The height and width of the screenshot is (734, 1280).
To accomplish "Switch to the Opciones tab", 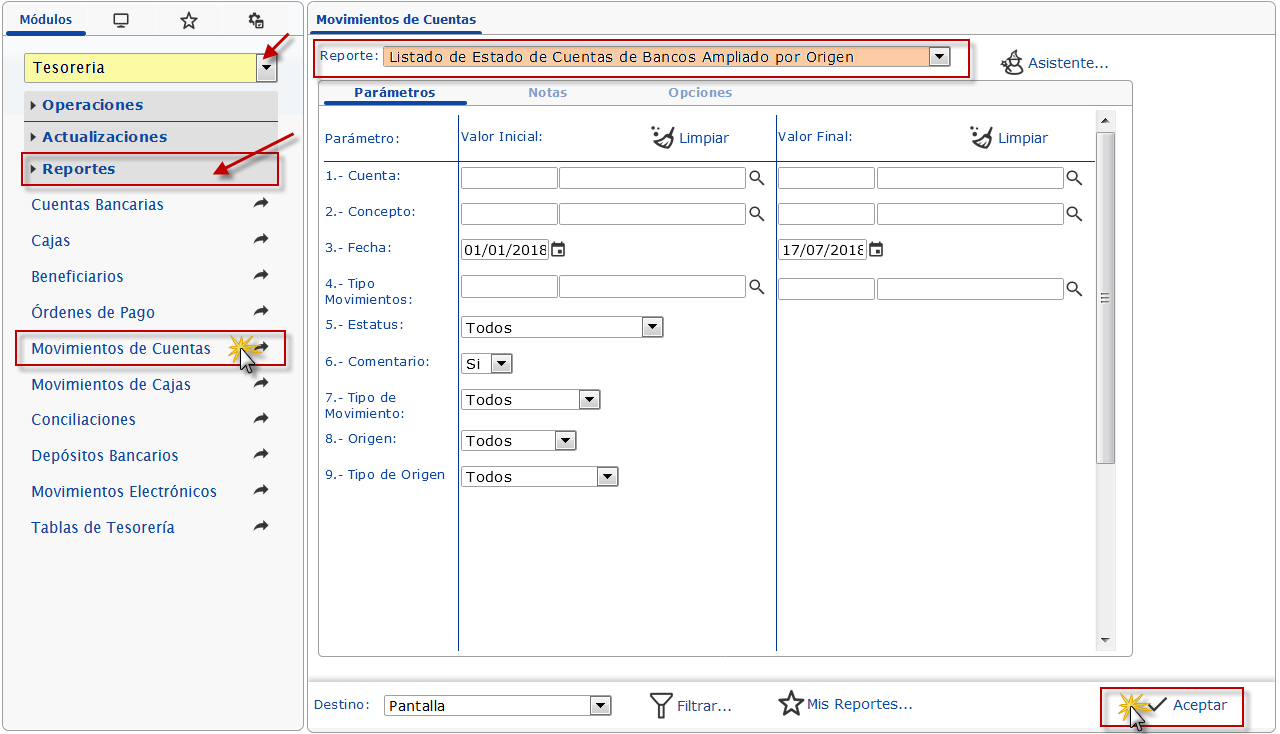I will point(700,92).
